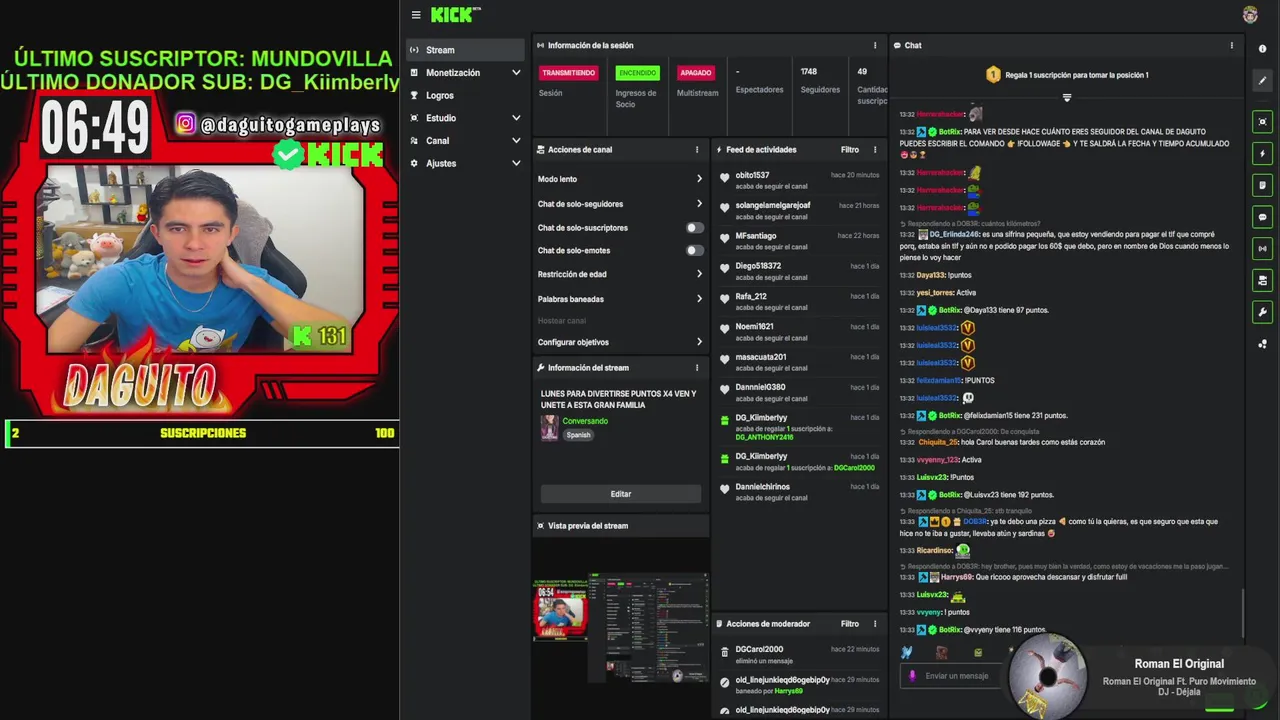The height and width of the screenshot is (720, 1280).
Task: Expand the Ajustes sidebar section
Action: pos(465,164)
